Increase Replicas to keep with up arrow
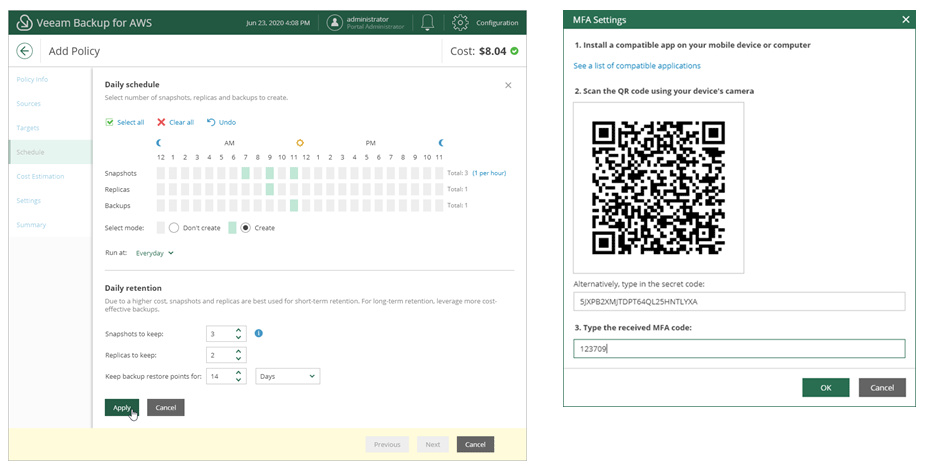 point(238,352)
